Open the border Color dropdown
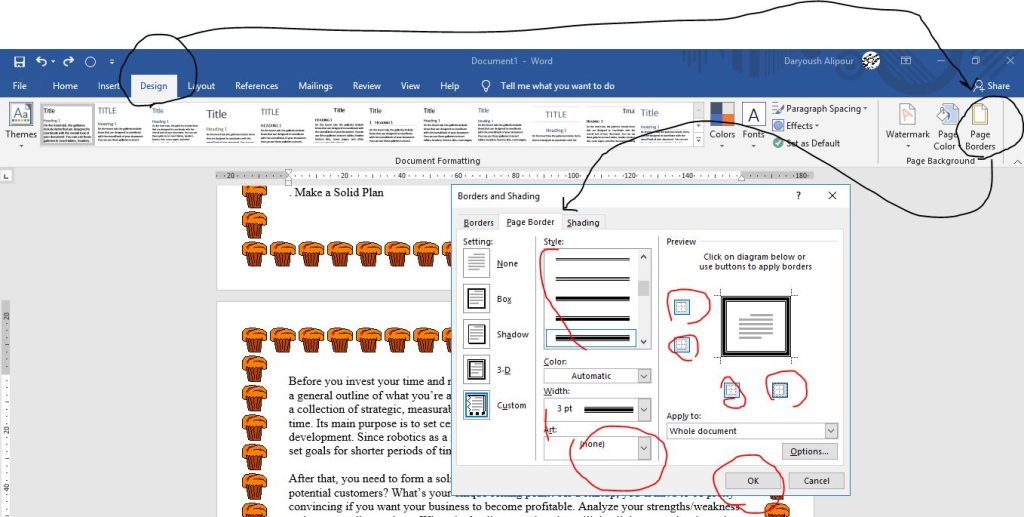1024x517 pixels. tap(643, 376)
